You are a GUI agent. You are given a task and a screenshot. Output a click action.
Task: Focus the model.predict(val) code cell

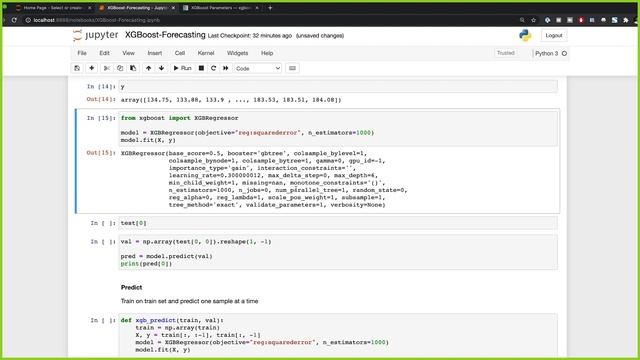click(x=338, y=253)
